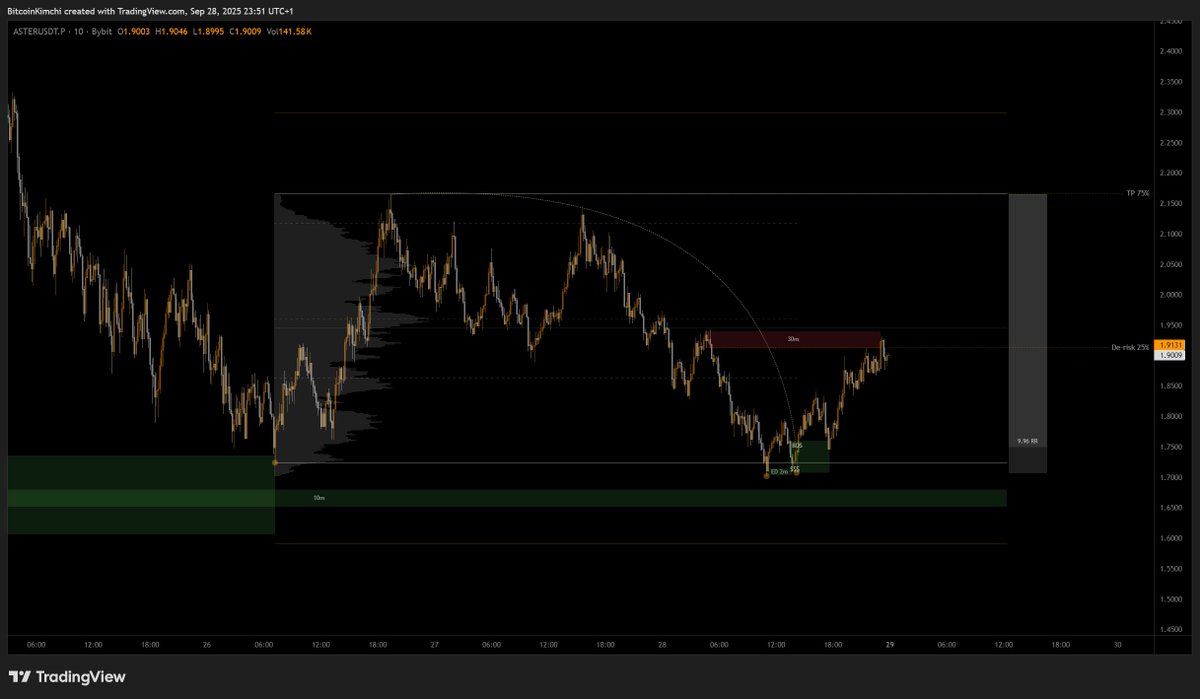Click the O1.9003 open price in the legend
1200x699 pixels.
click(133, 31)
